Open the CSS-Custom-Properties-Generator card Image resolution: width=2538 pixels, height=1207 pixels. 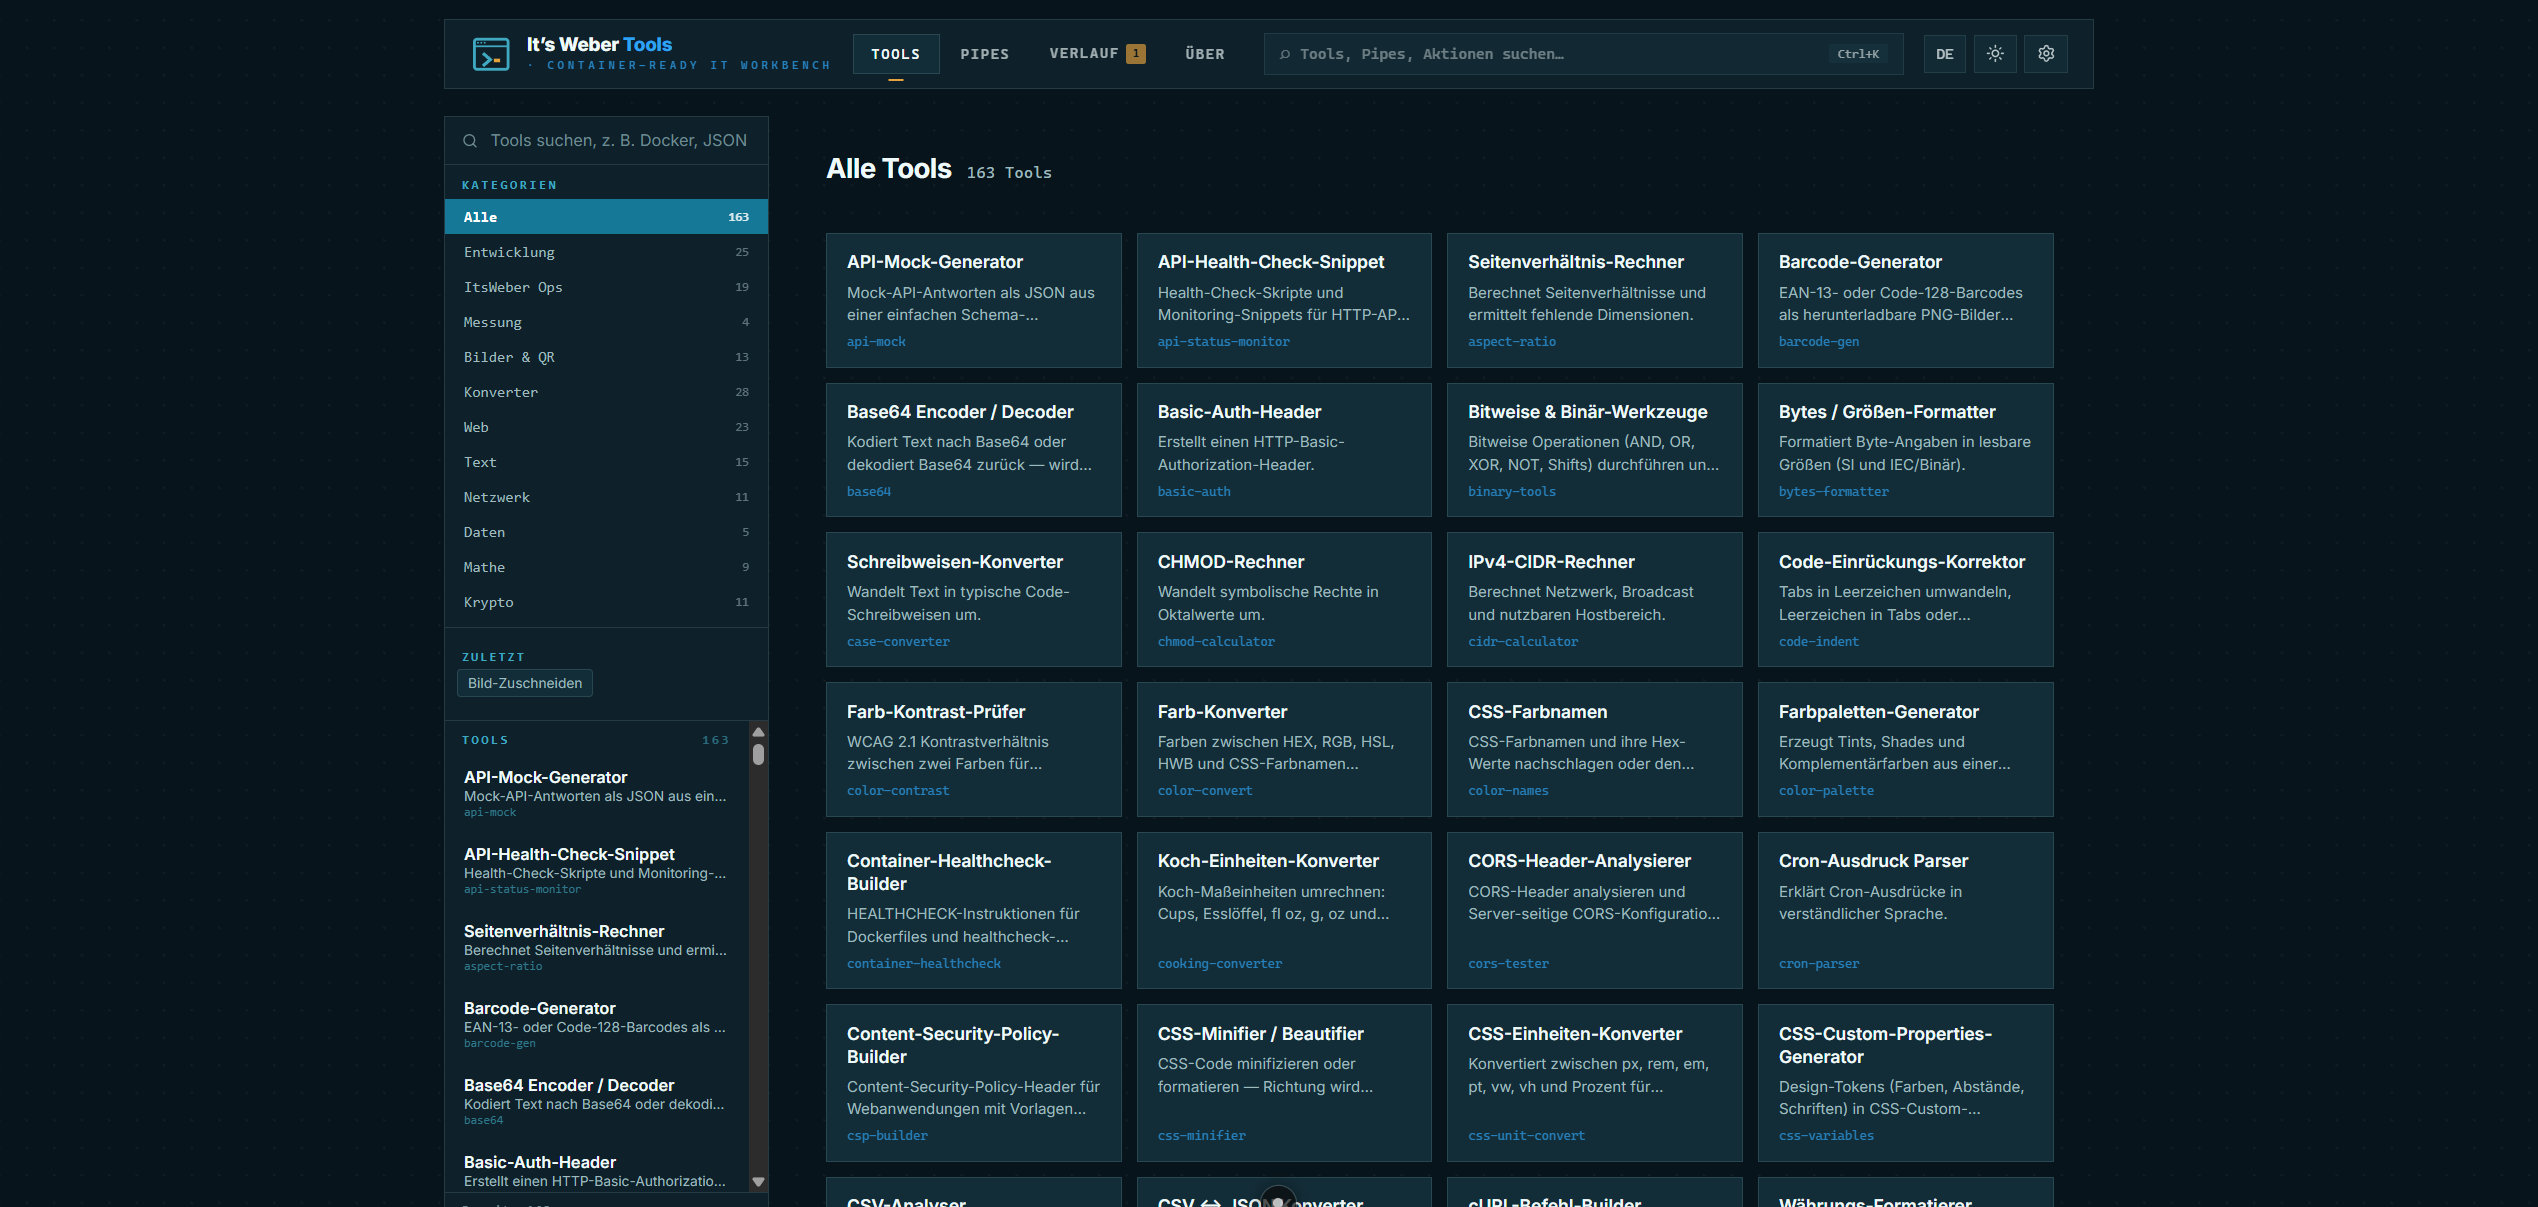coord(1906,1083)
